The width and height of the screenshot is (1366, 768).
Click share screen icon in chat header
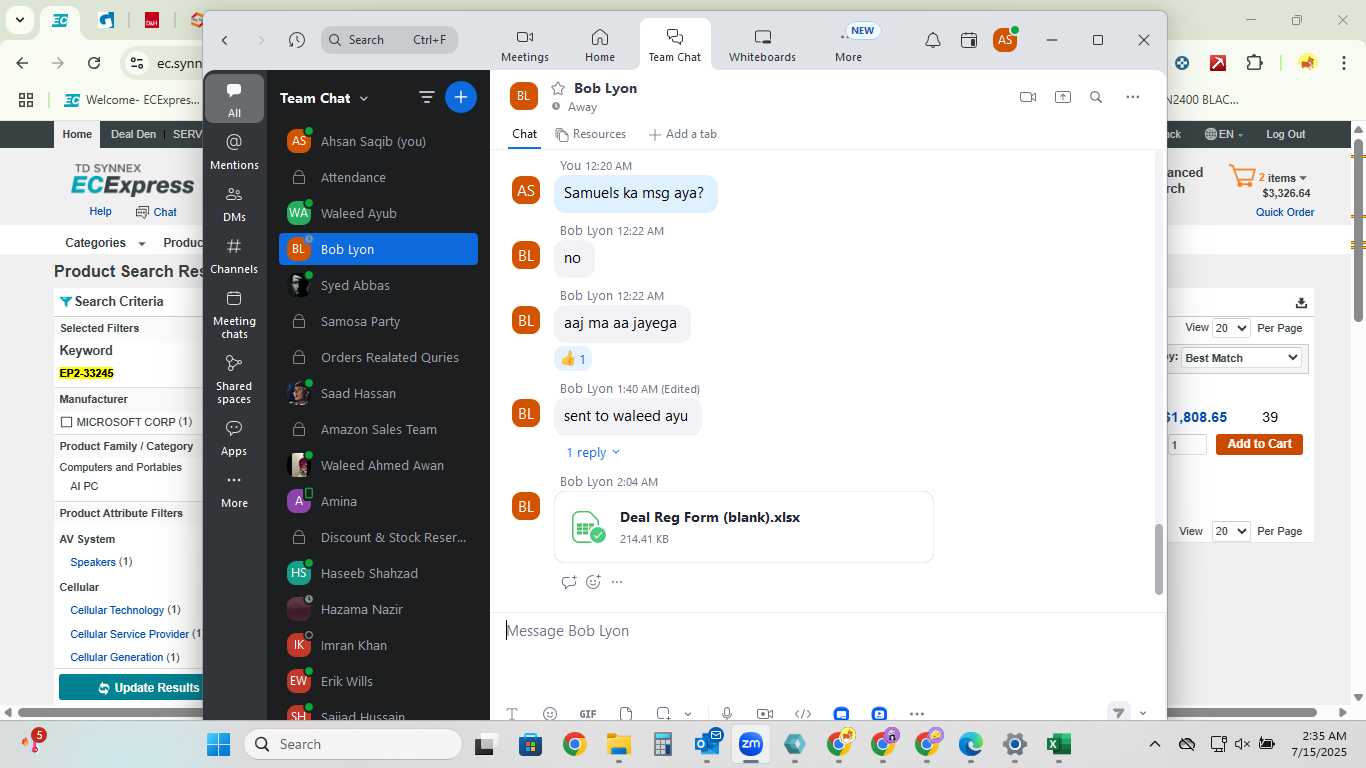1062,97
